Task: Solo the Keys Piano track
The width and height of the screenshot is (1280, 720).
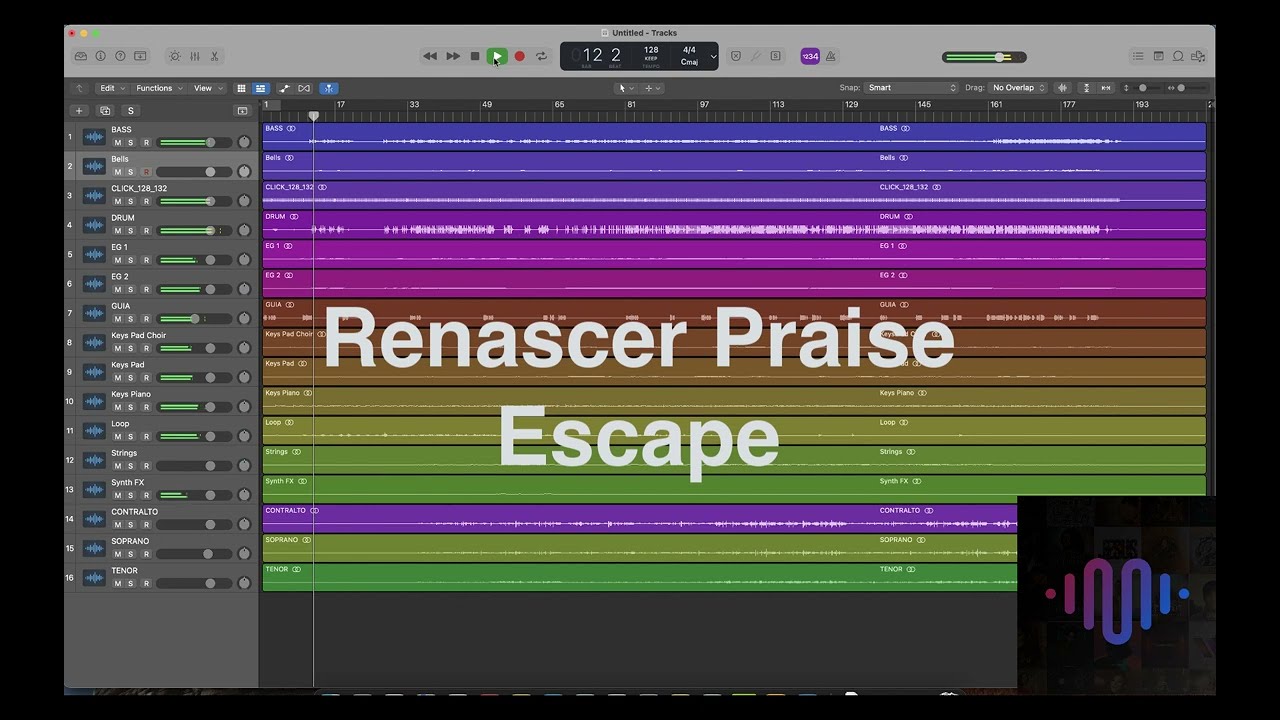Action: (130, 407)
